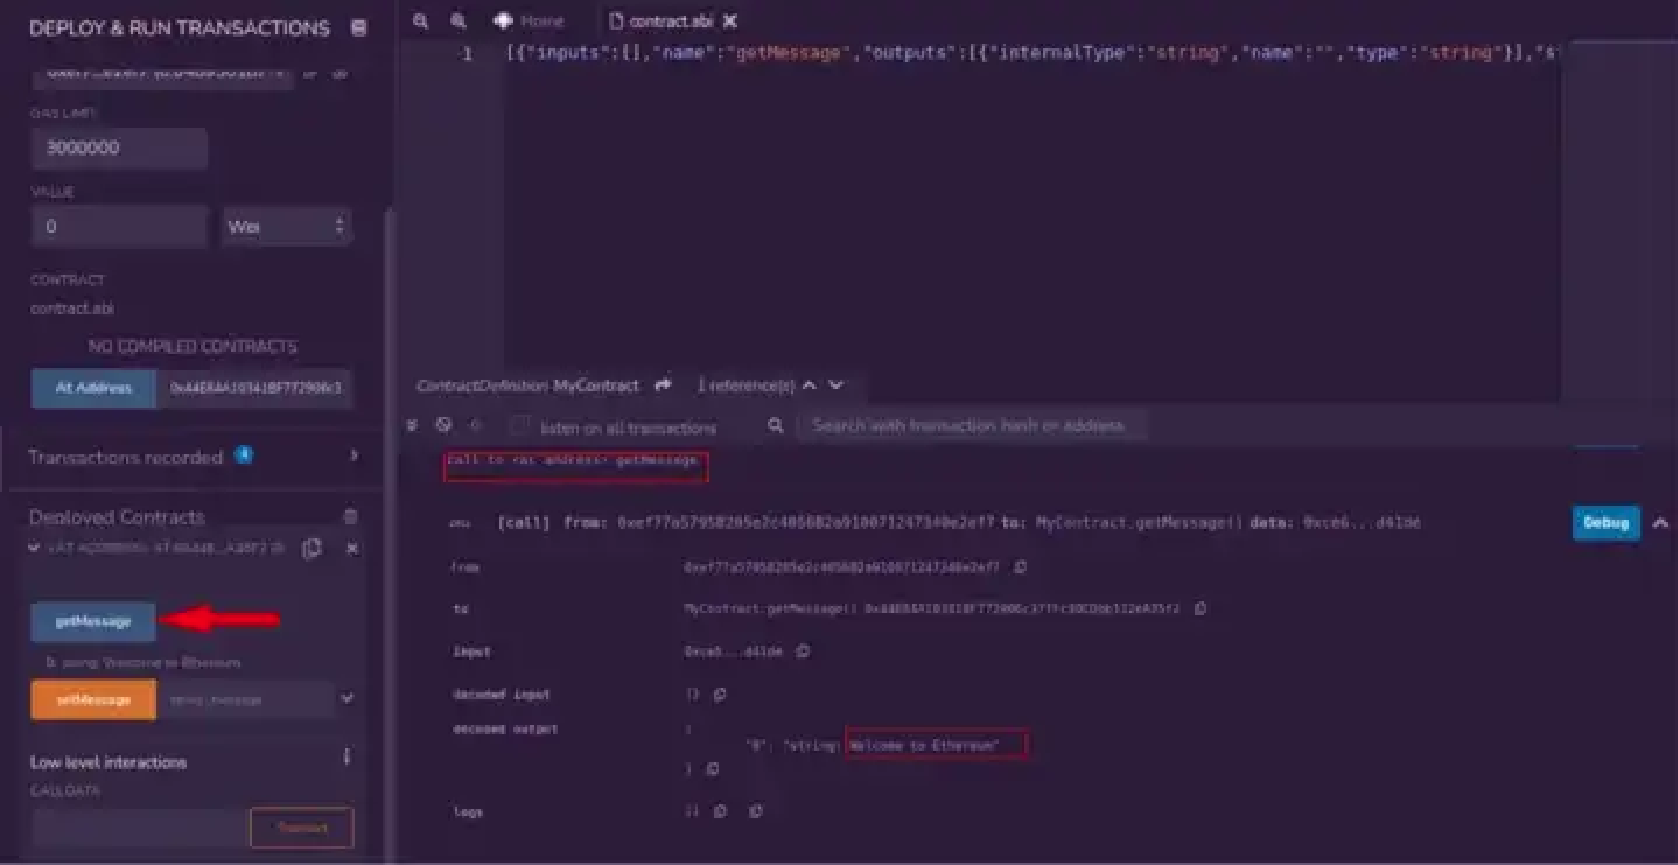Collapse the call transaction details chevron
This screenshot has height=865, width=1678.
1660,523
